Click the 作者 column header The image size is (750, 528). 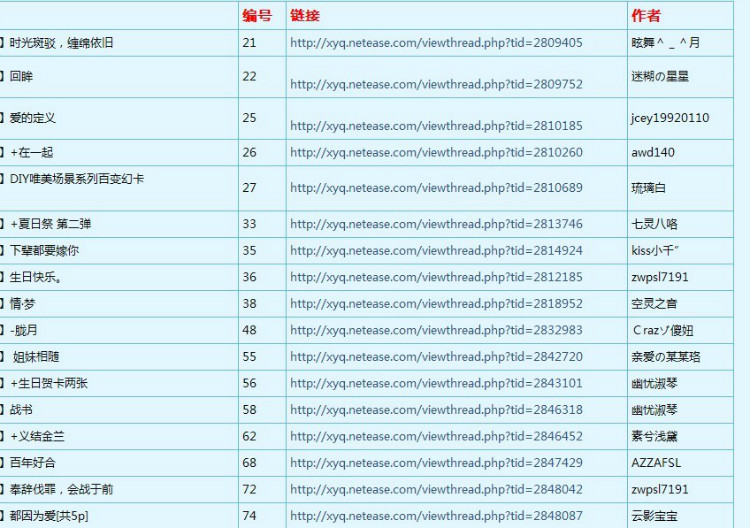coord(645,16)
